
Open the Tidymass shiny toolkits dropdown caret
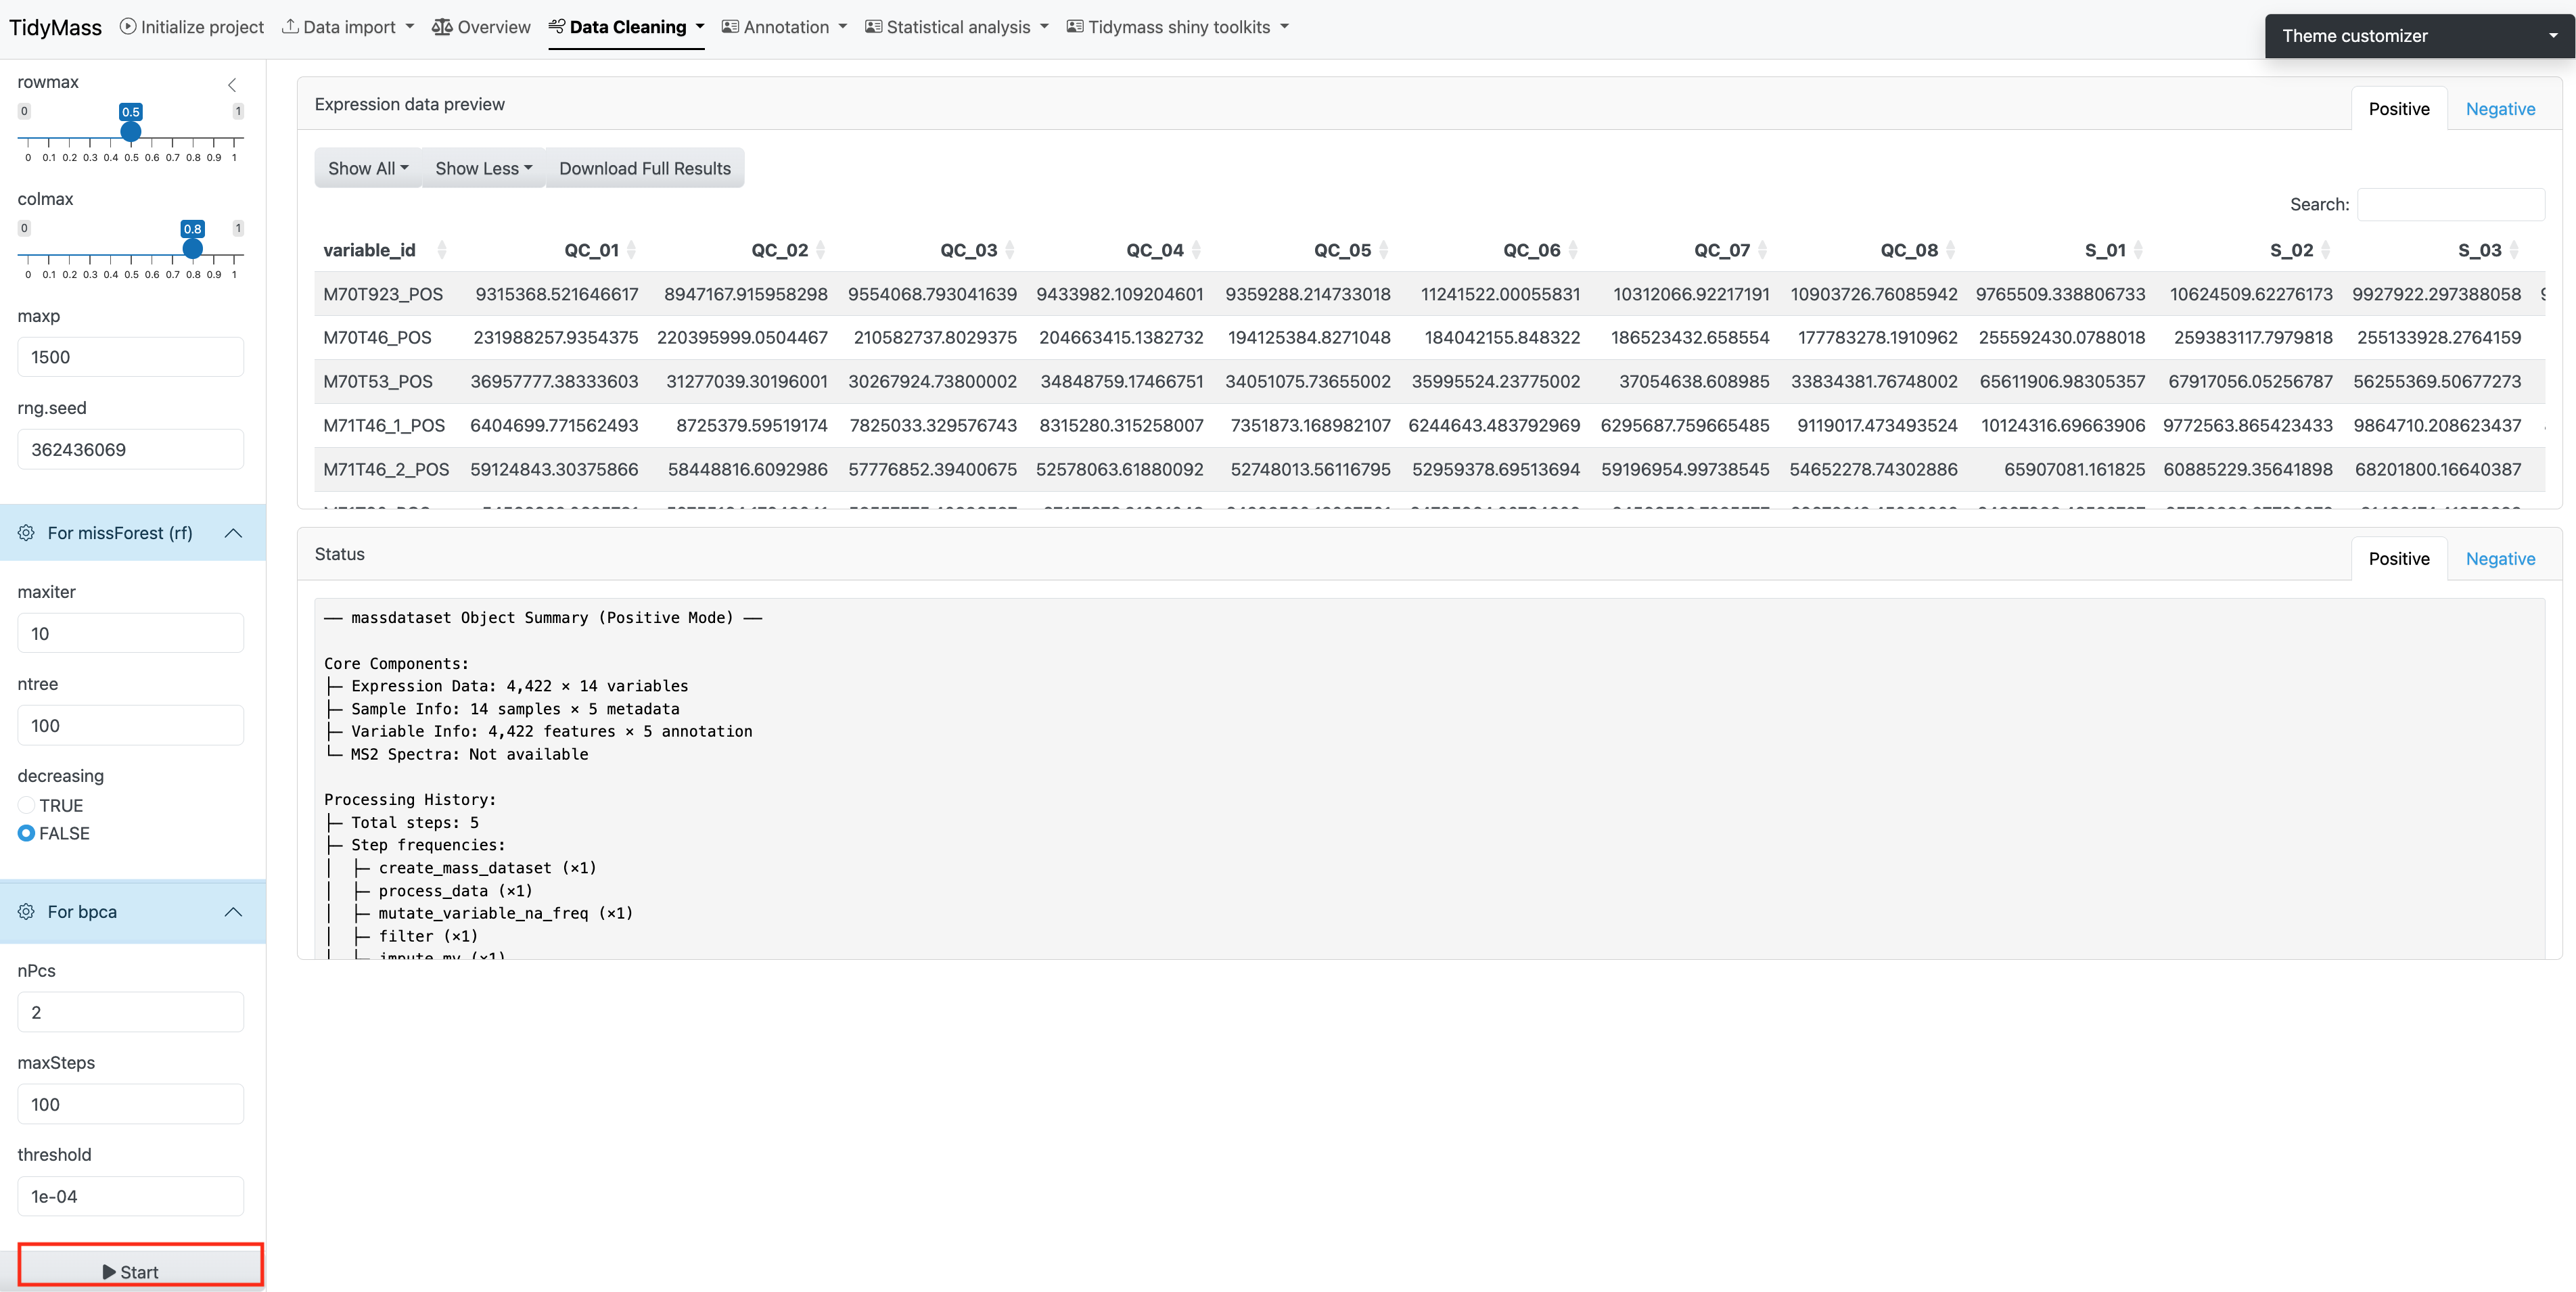(x=1284, y=27)
